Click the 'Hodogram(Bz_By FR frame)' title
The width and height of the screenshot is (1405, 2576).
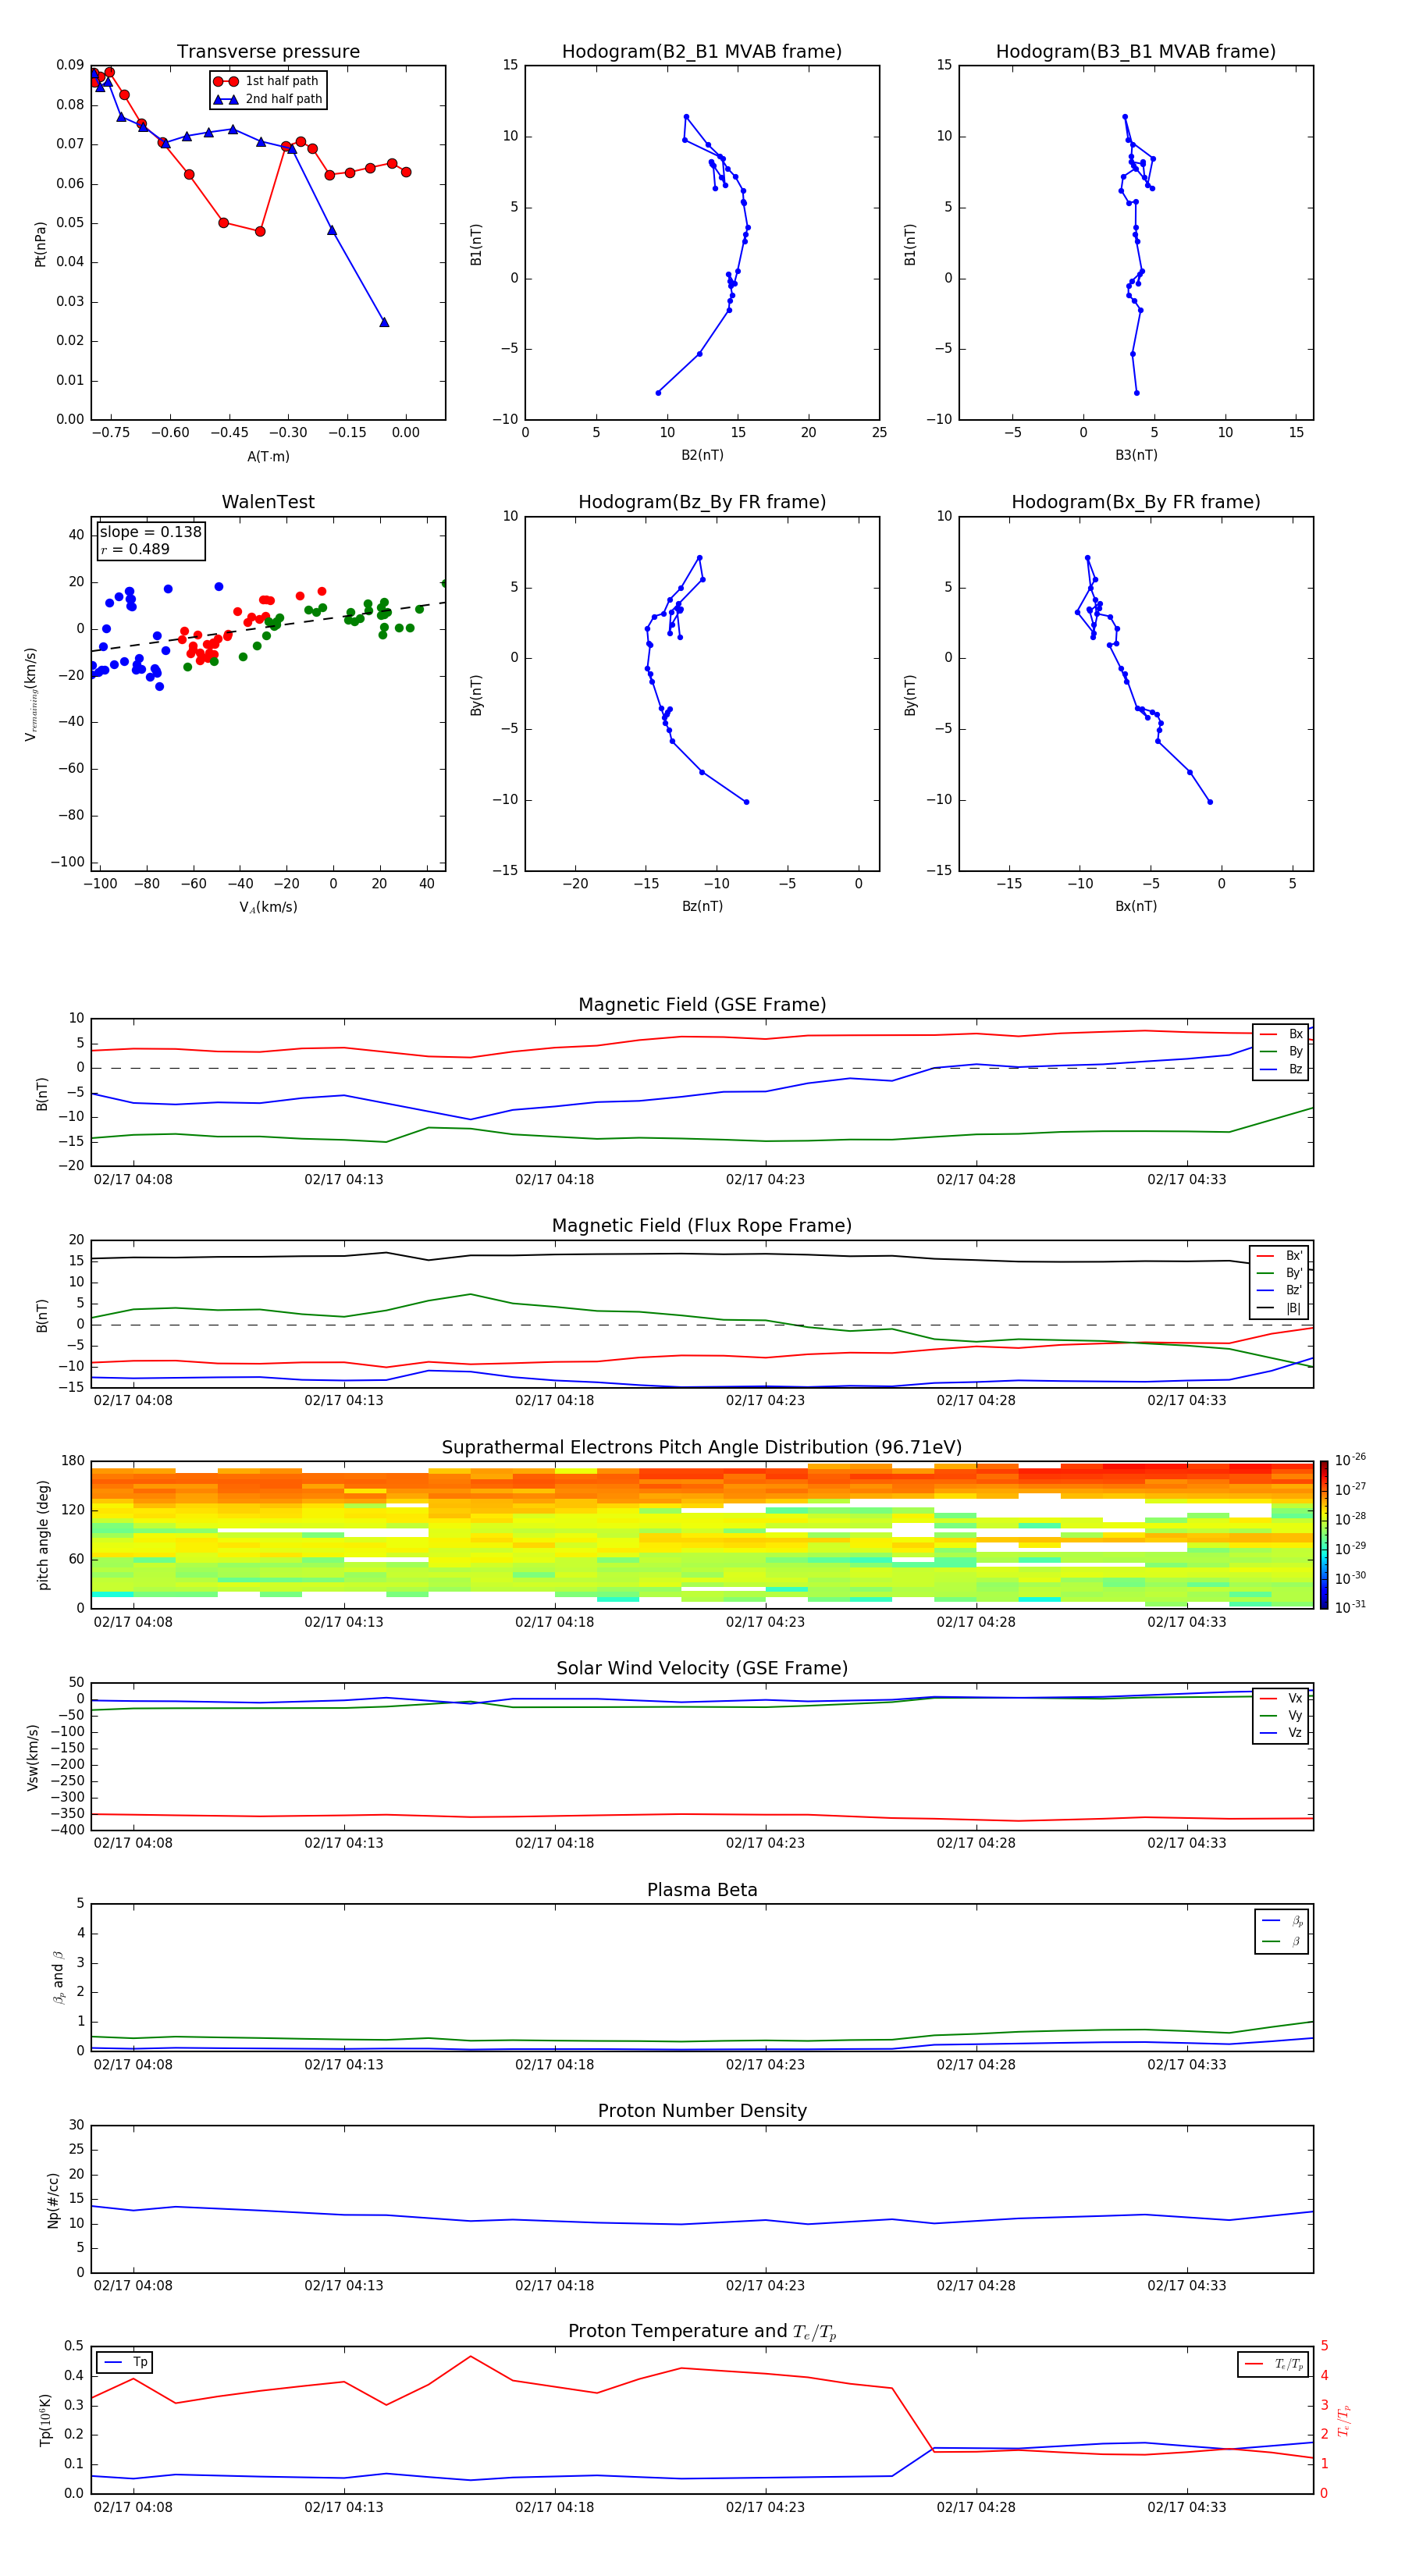(x=702, y=502)
